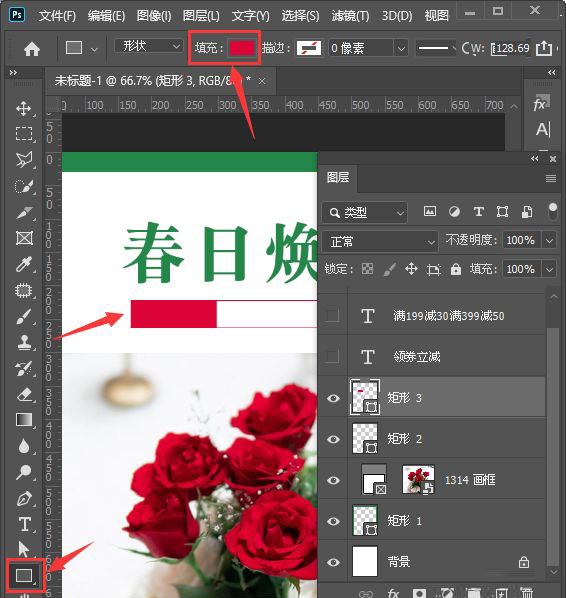This screenshot has height=598, width=566.
Task: Open the layers panel flyout menu
Action: [x=550, y=178]
